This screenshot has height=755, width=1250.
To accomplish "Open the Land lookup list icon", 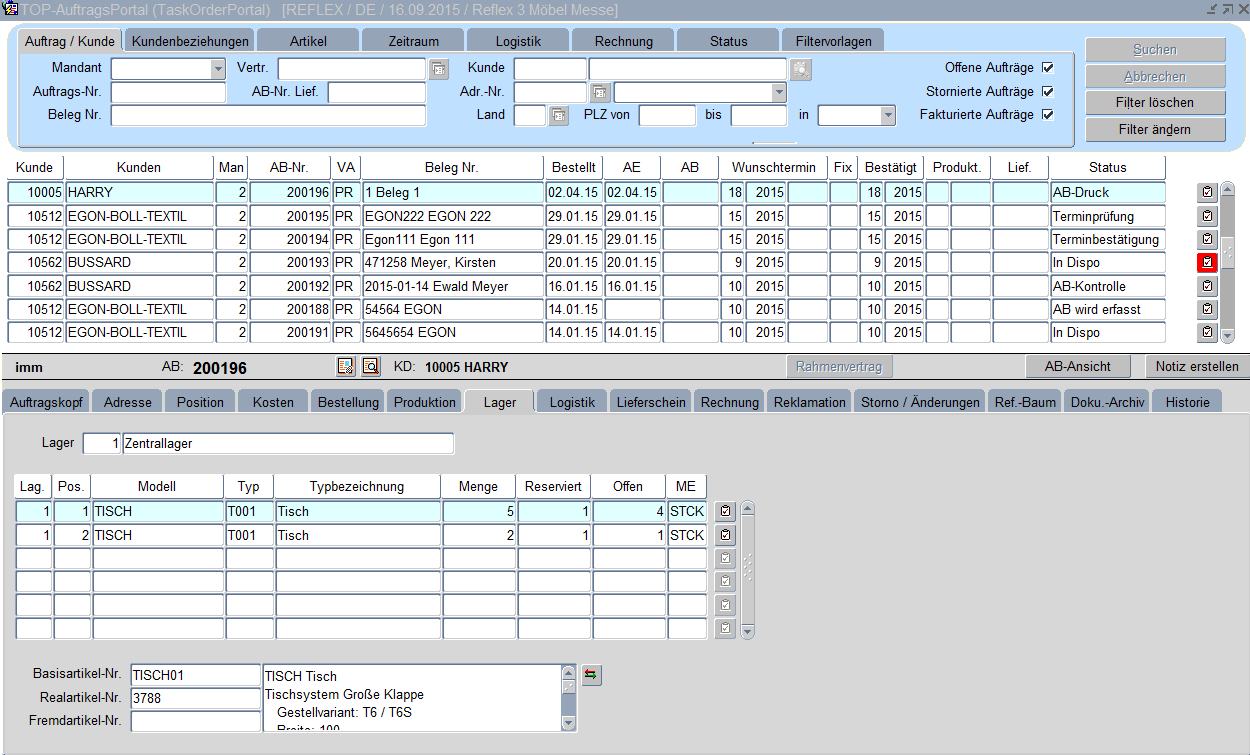I will click(558, 116).
